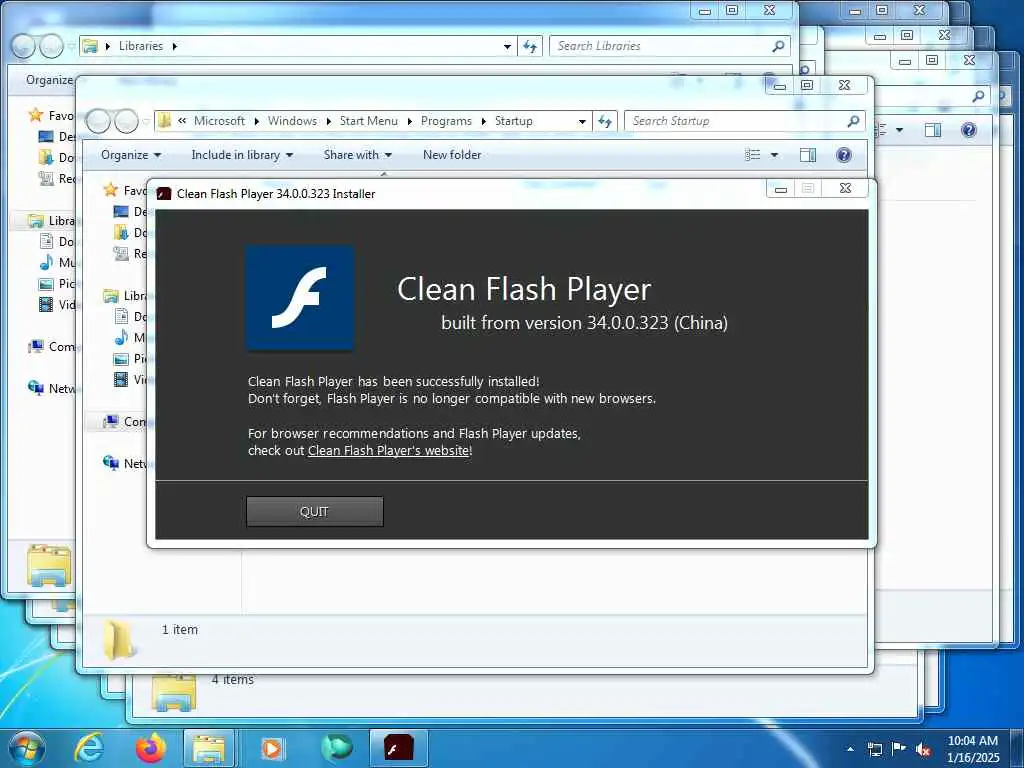Viewport: 1024px width, 768px height.
Task: Select Windows in breadcrumb path
Action: tap(292, 121)
